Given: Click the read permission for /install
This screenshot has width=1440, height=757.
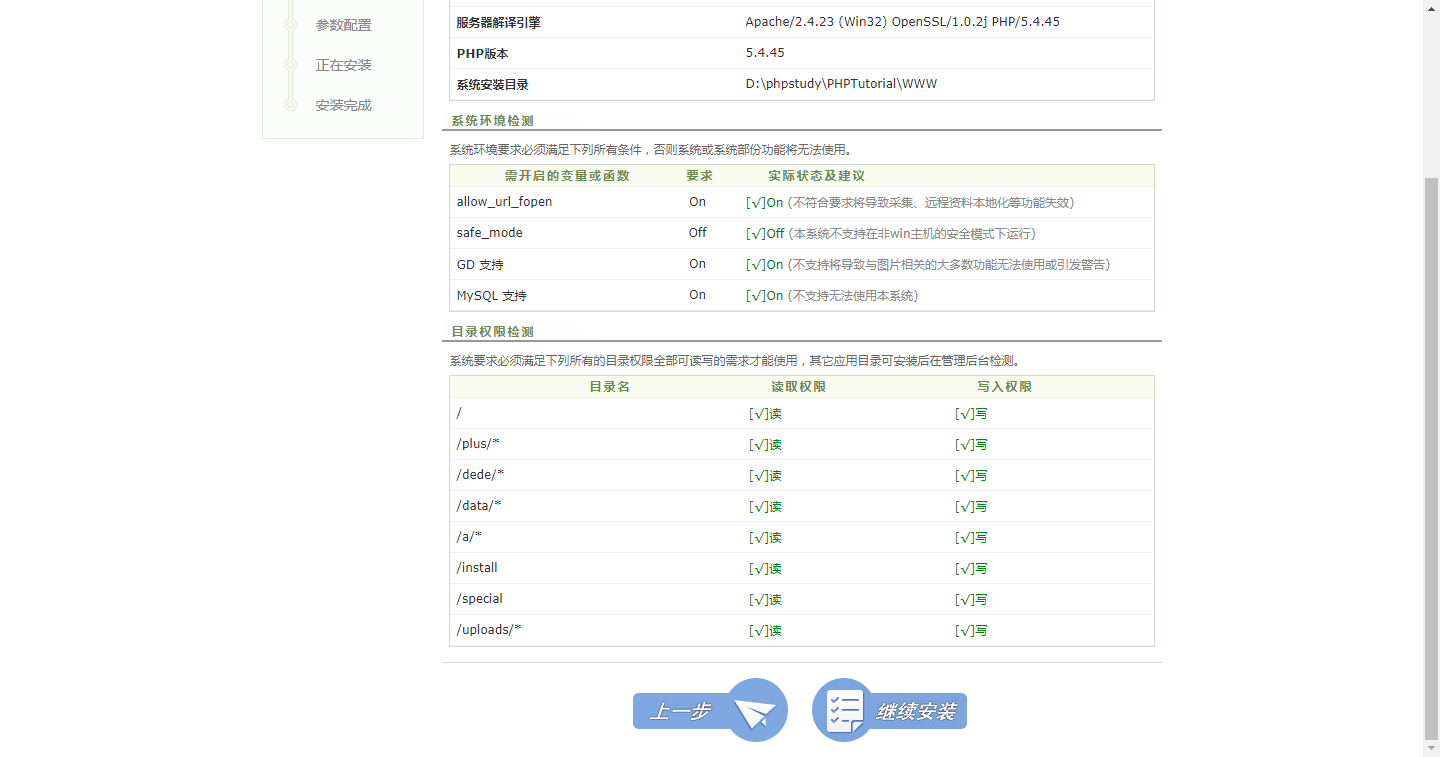Looking at the screenshot, I should [765, 568].
